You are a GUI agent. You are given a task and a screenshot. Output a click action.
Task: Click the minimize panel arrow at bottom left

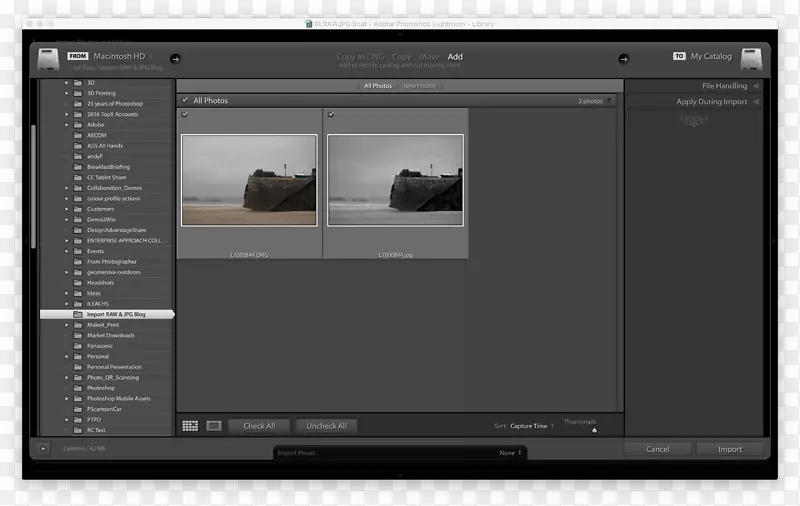(x=44, y=449)
